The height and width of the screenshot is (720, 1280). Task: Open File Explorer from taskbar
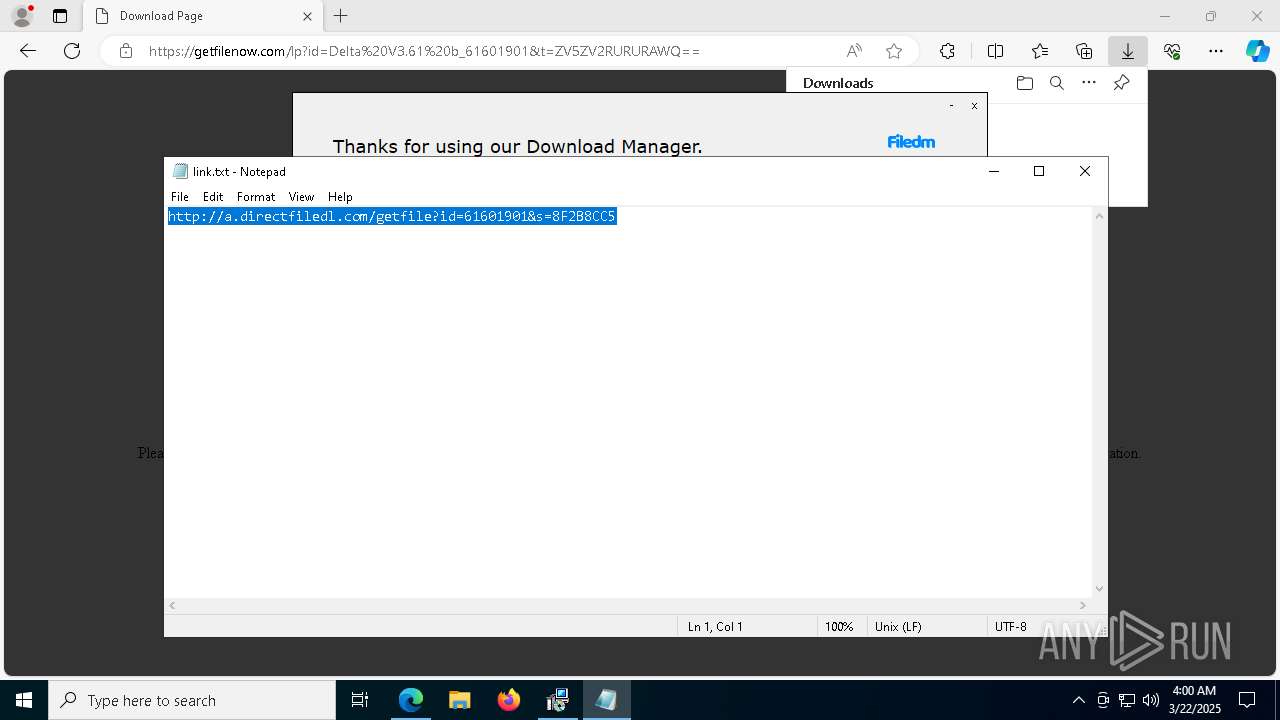(460, 700)
